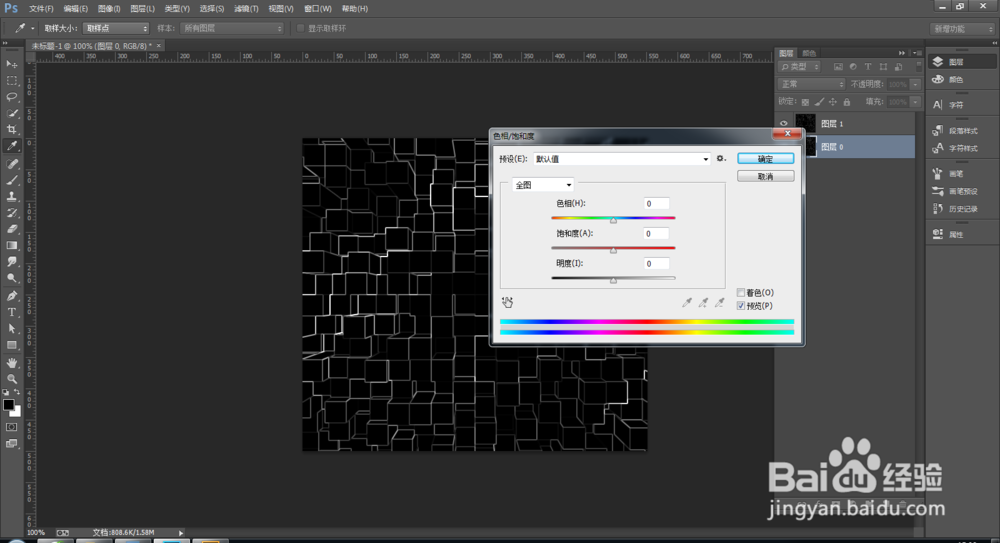Select the Move tool

coord(11,64)
